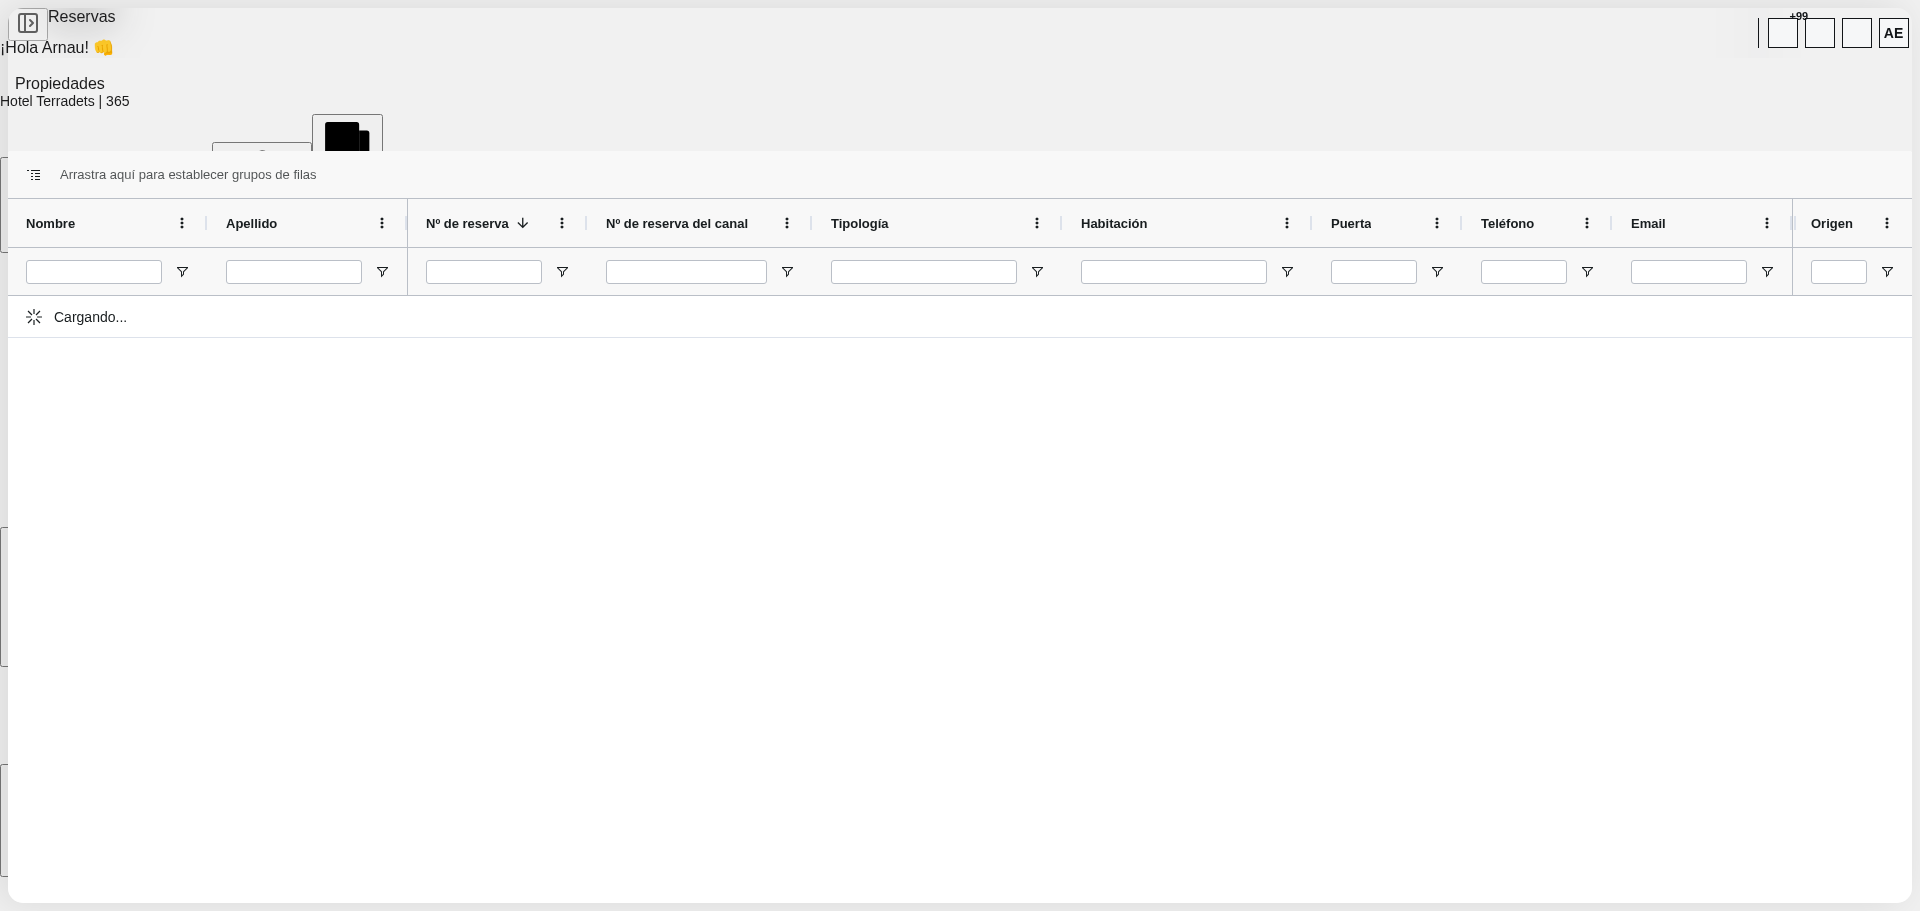This screenshot has height=911, width=1920.
Task: Open the Nombre column menu
Action: pos(182,223)
